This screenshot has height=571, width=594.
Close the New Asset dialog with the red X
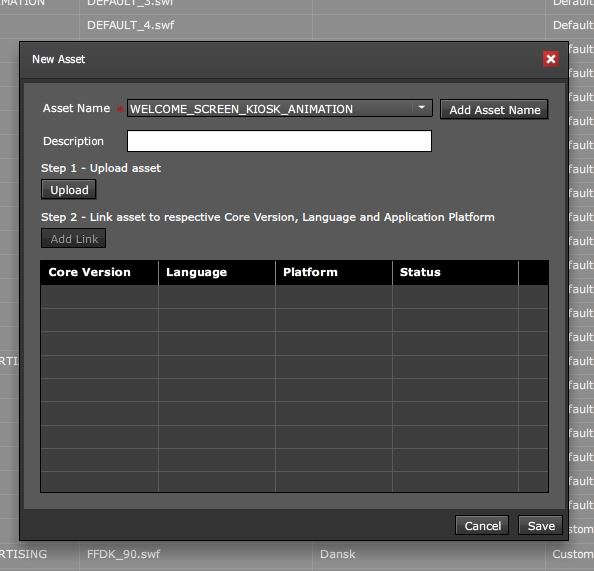[x=550, y=59]
